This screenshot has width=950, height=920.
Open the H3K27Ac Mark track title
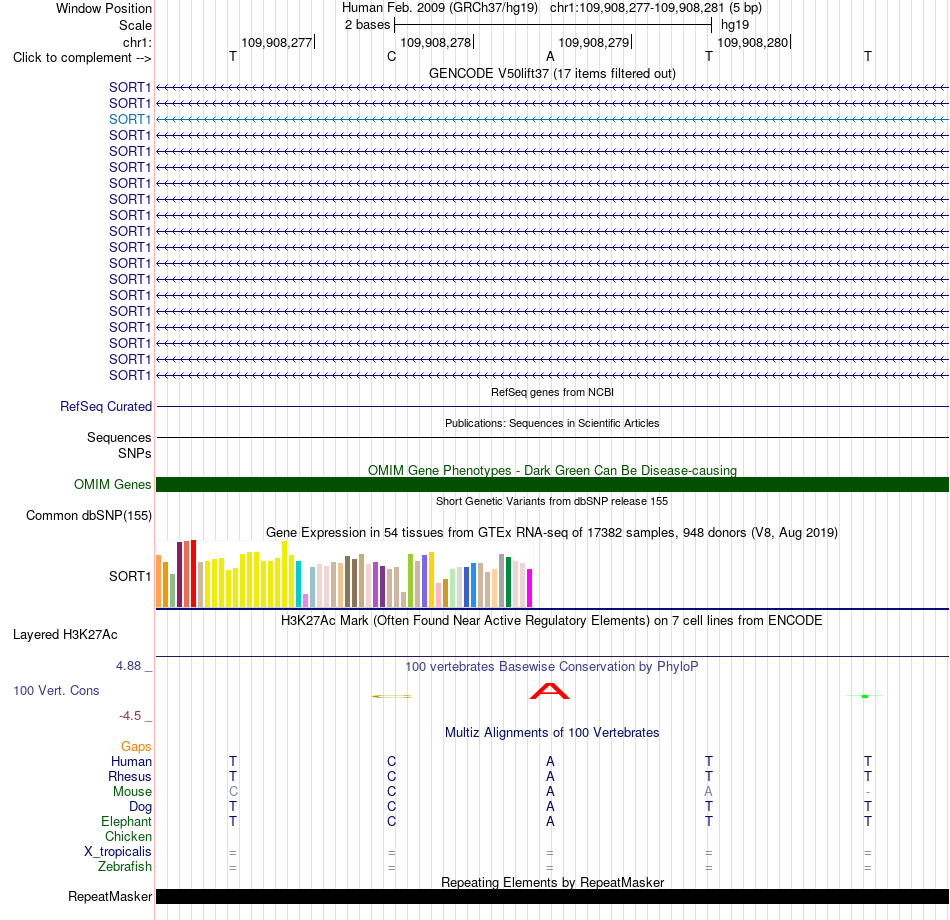click(x=552, y=621)
